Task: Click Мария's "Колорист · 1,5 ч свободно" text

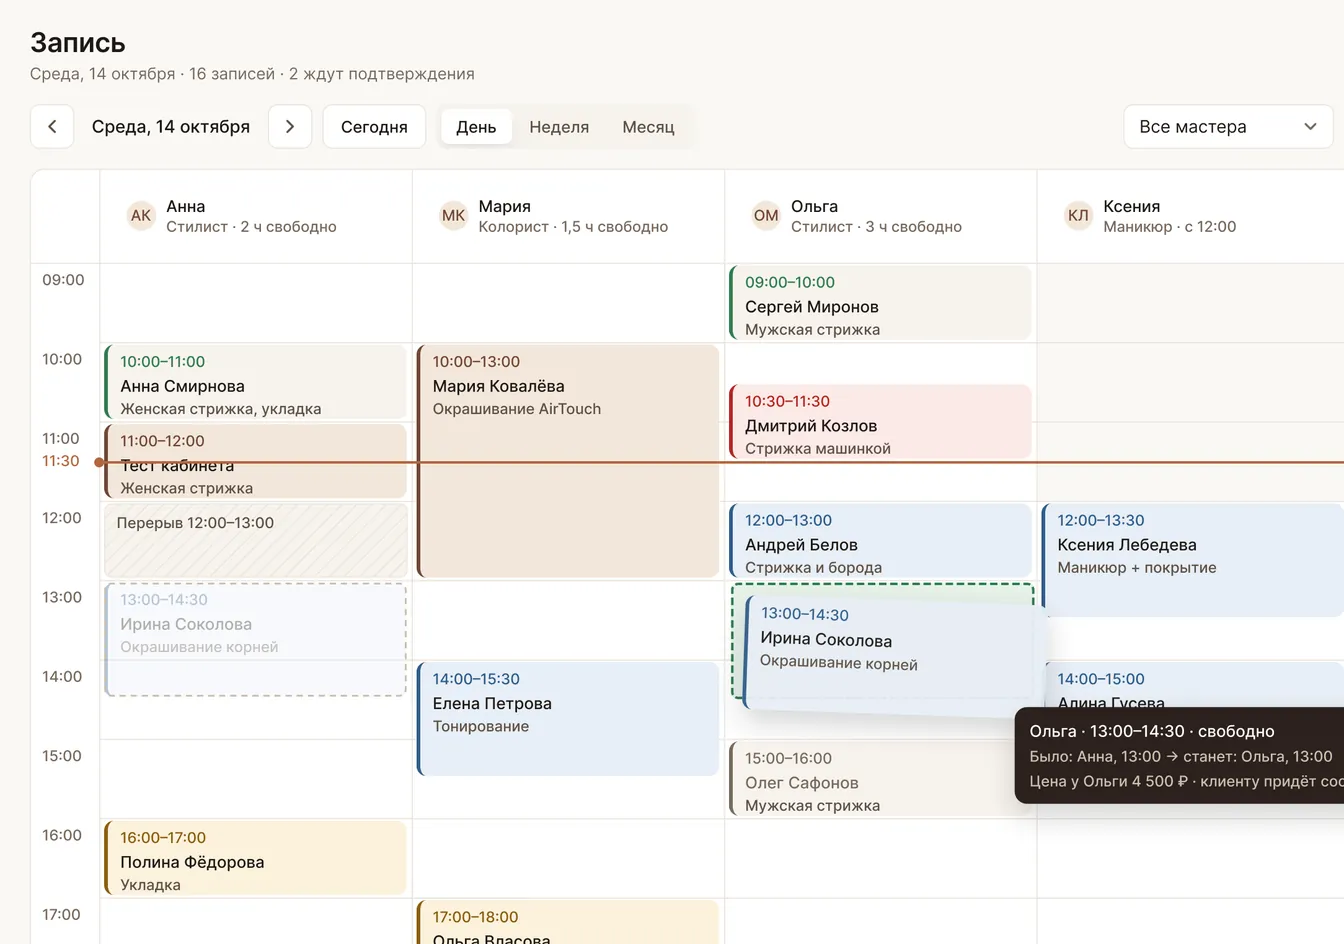Action: tap(573, 227)
